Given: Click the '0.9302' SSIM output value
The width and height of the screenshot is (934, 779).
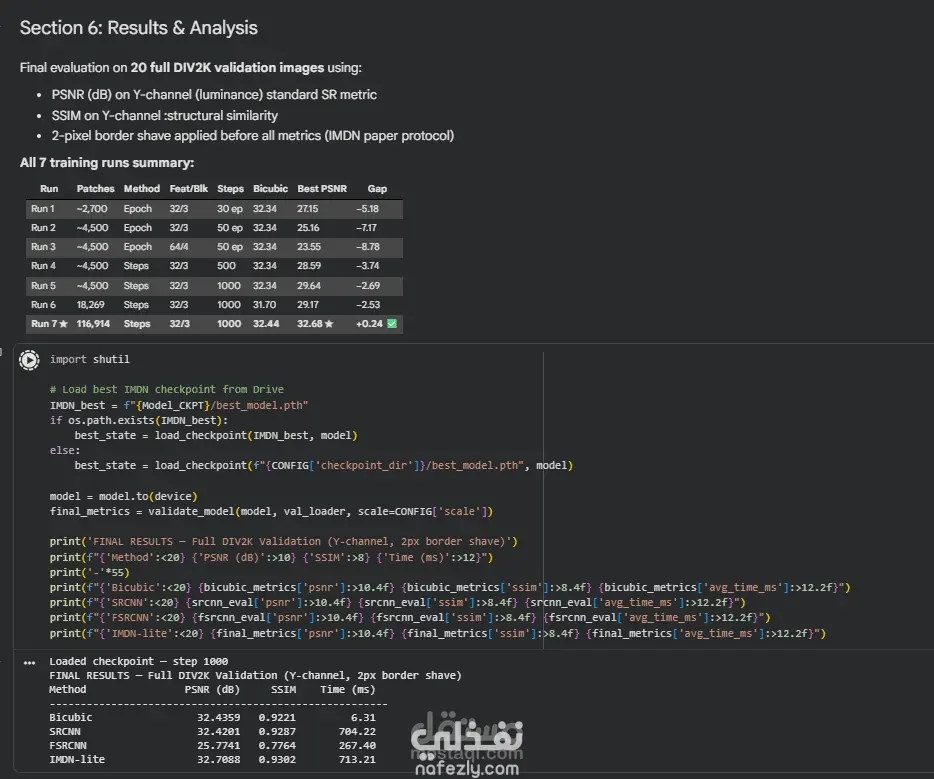Looking at the screenshot, I should point(277,759).
